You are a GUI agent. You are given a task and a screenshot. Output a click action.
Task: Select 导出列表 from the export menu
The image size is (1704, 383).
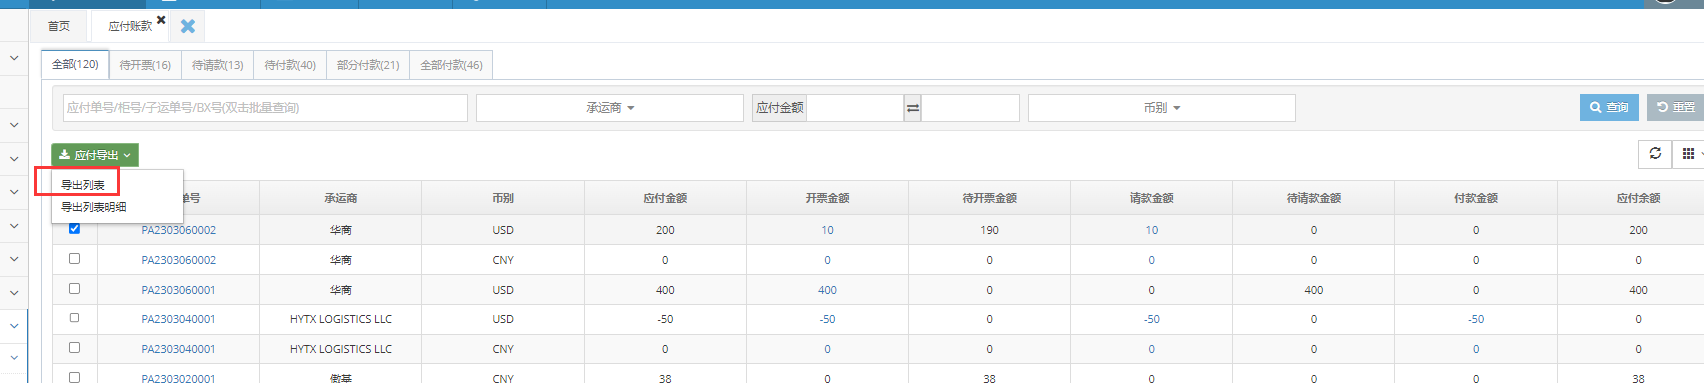pos(83,185)
